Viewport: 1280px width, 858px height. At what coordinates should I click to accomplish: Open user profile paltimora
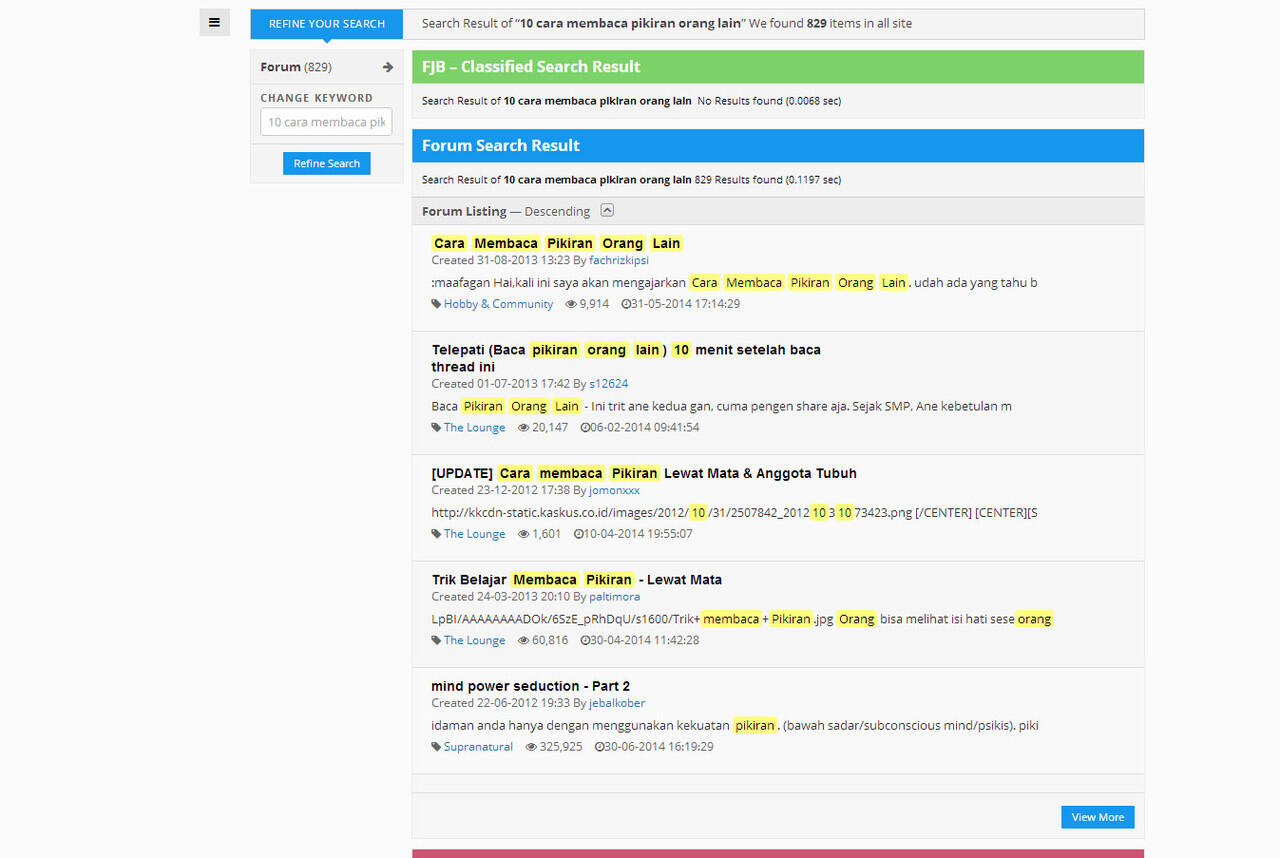[x=615, y=597]
